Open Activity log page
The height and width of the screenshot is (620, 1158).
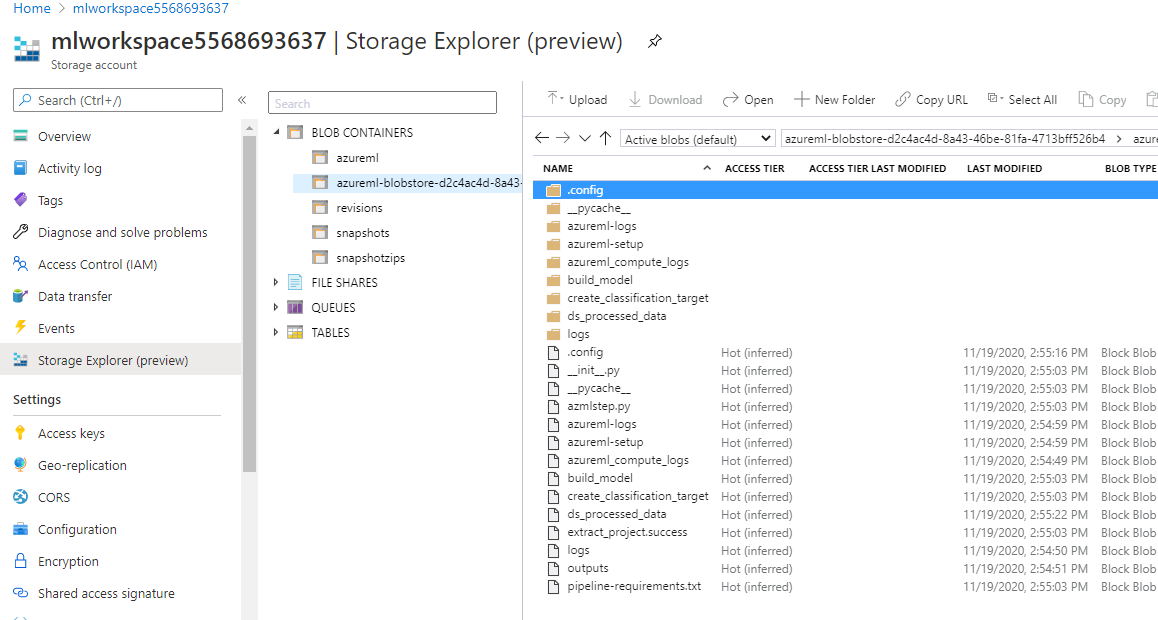[x=70, y=168]
